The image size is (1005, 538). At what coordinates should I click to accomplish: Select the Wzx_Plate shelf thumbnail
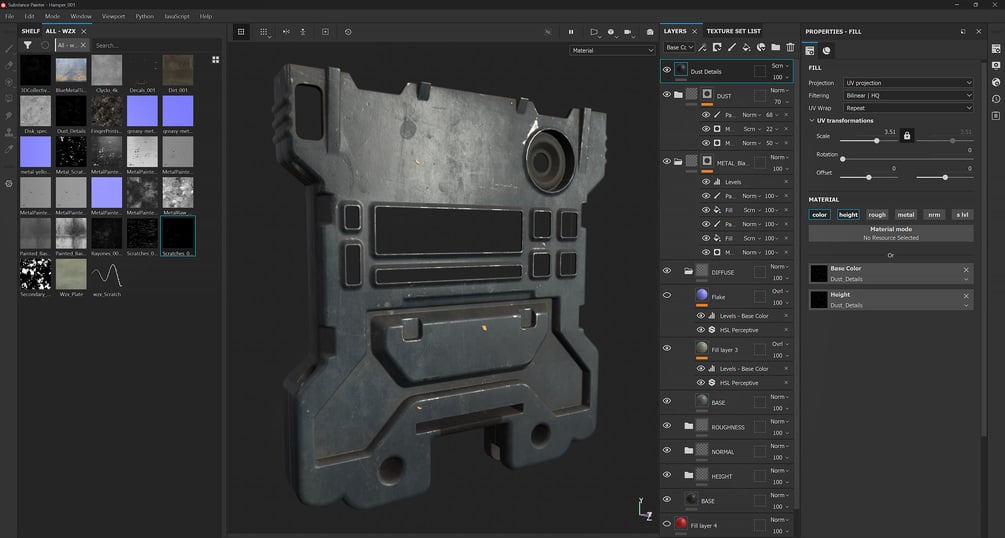click(x=71, y=275)
